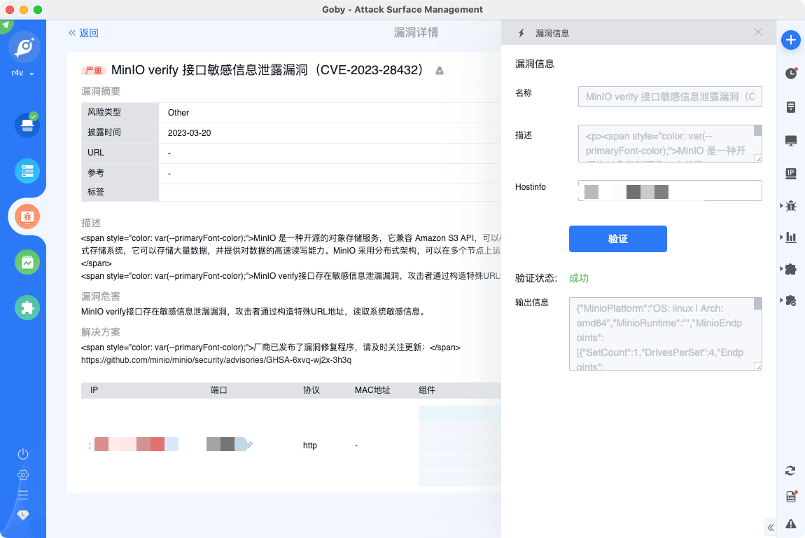Click the 协议 protocol column header
Screen dimensions: 805x538
(x=311, y=390)
